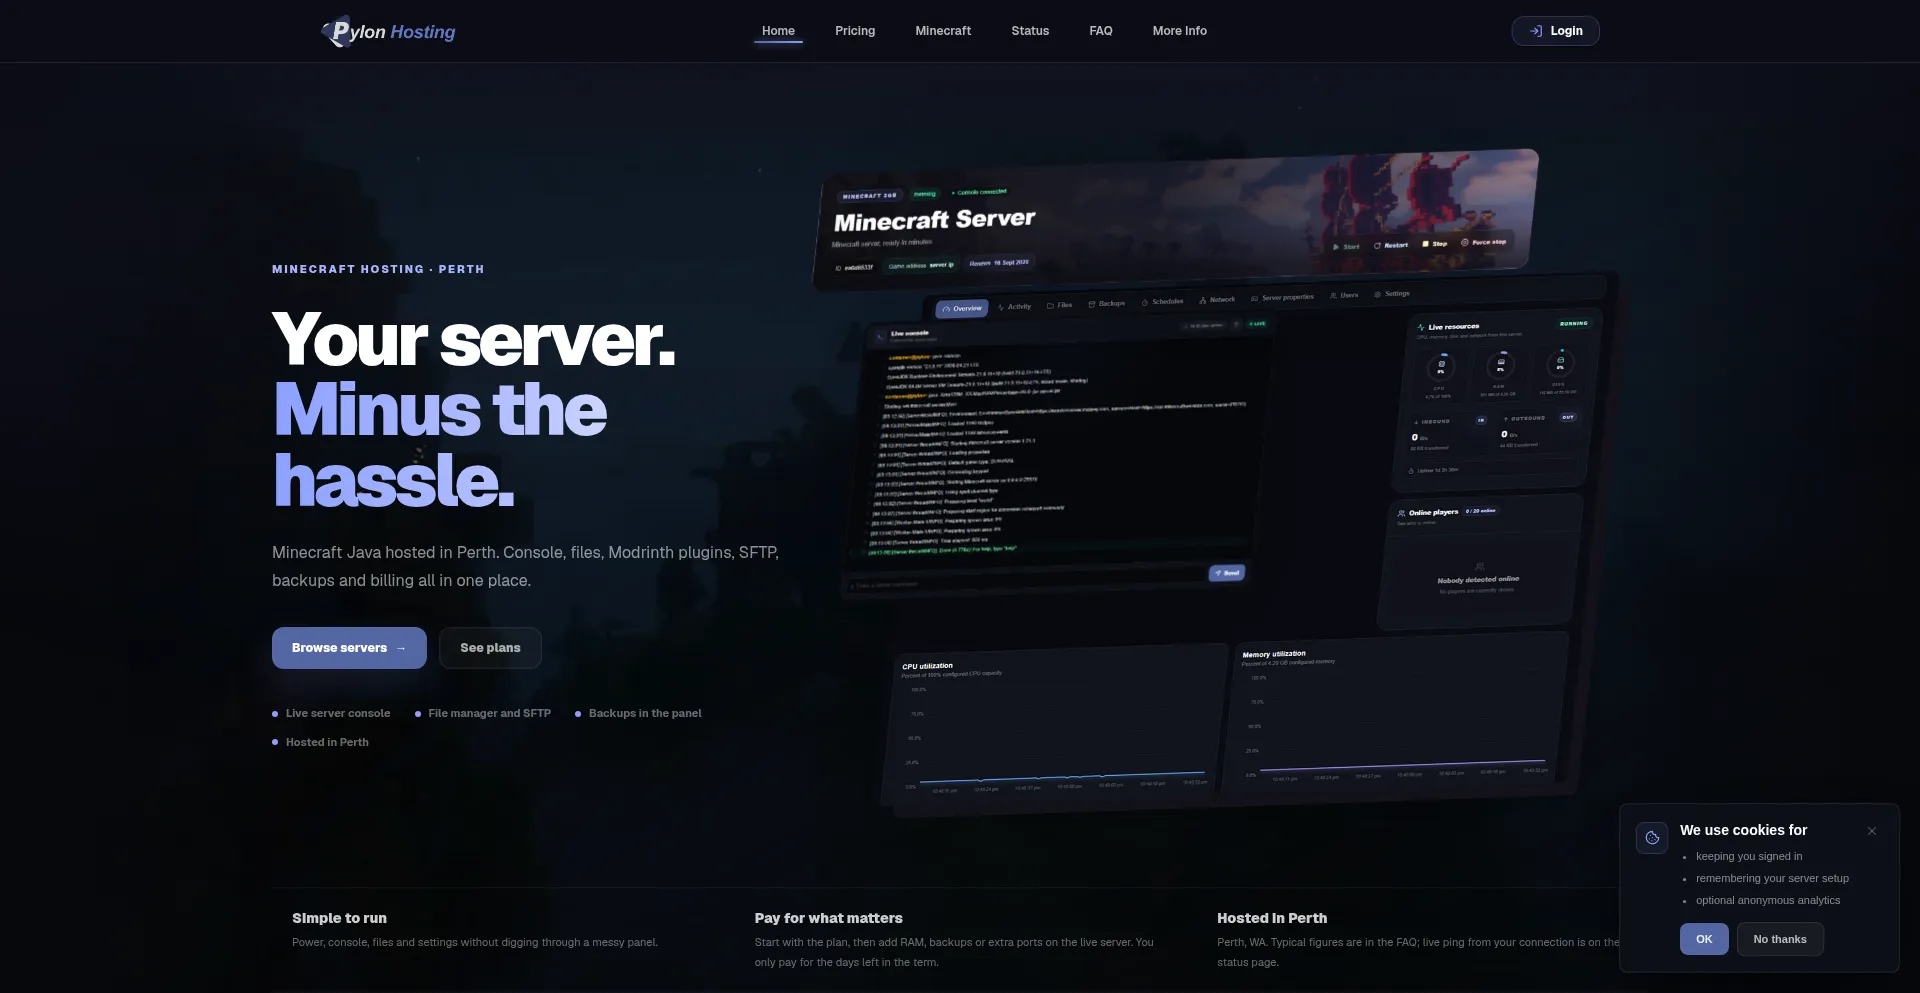
Task: Select the Network tab in the preview
Action: coord(1217,299)
